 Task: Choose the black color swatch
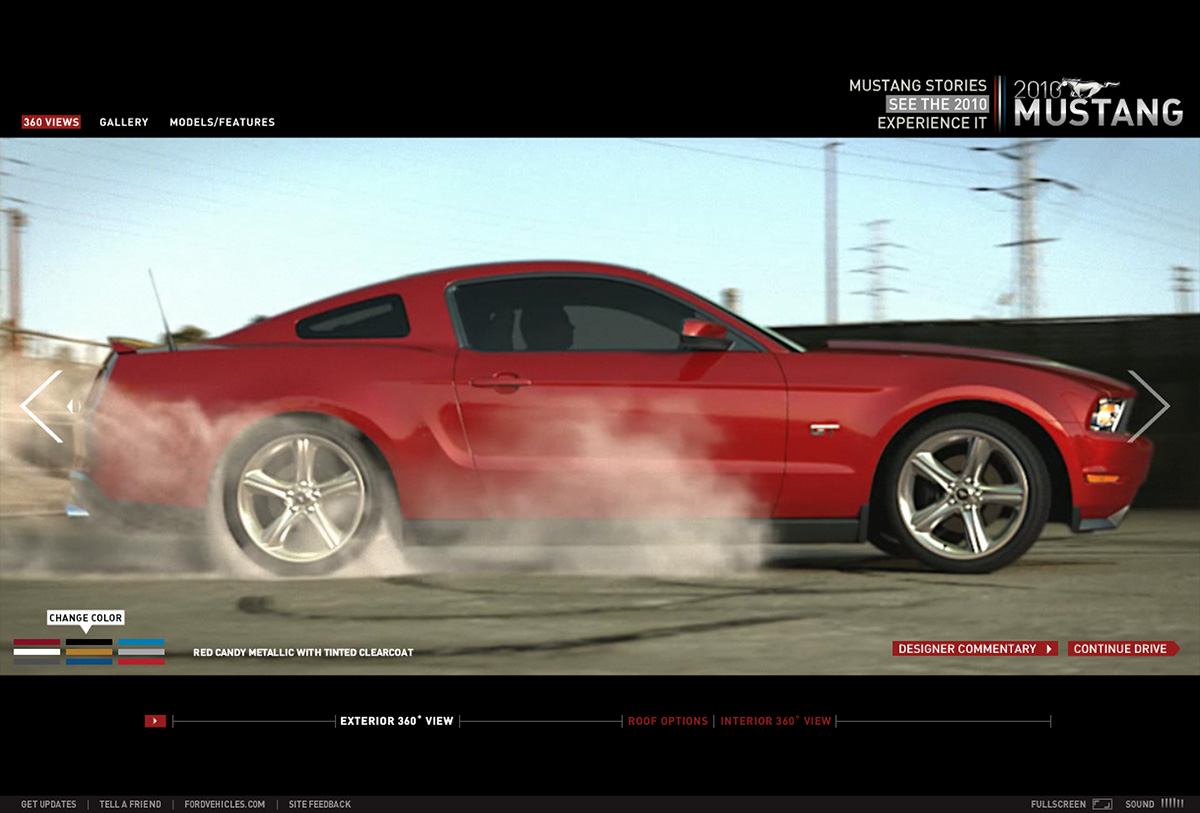(89, 642)
